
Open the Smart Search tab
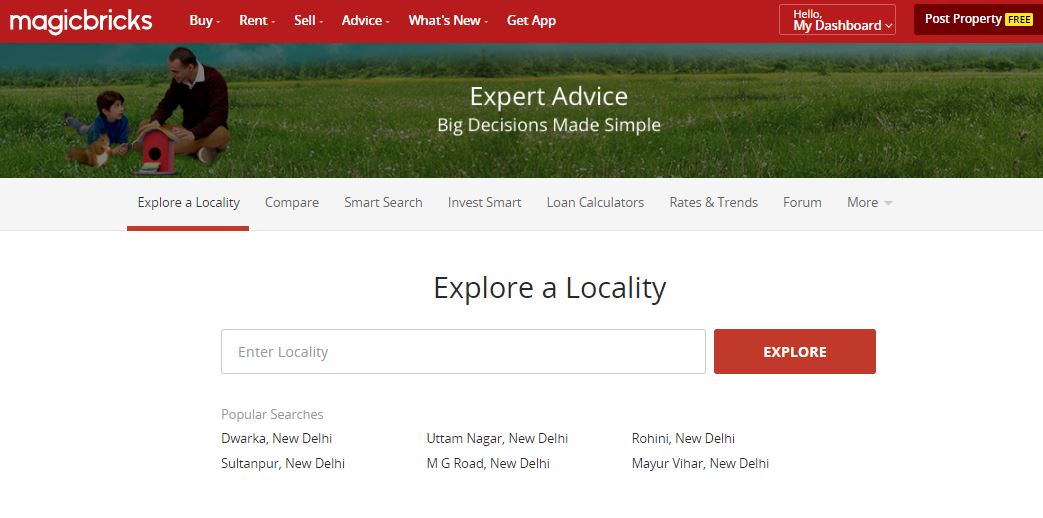(x=383, y=202)
